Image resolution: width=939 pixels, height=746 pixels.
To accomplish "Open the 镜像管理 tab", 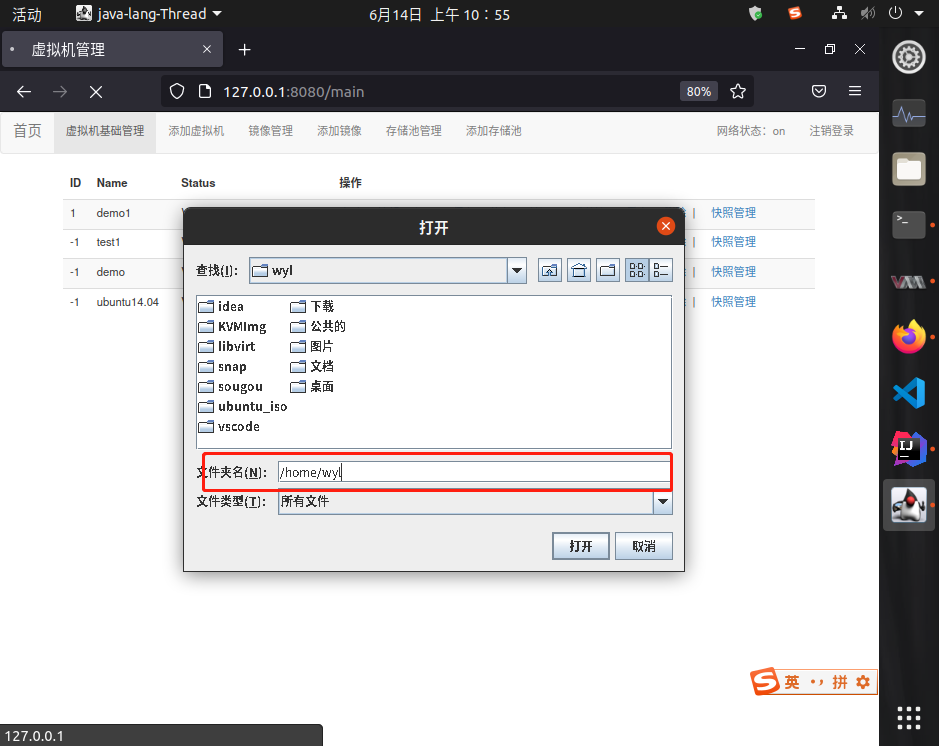I will tap(271, 131).
